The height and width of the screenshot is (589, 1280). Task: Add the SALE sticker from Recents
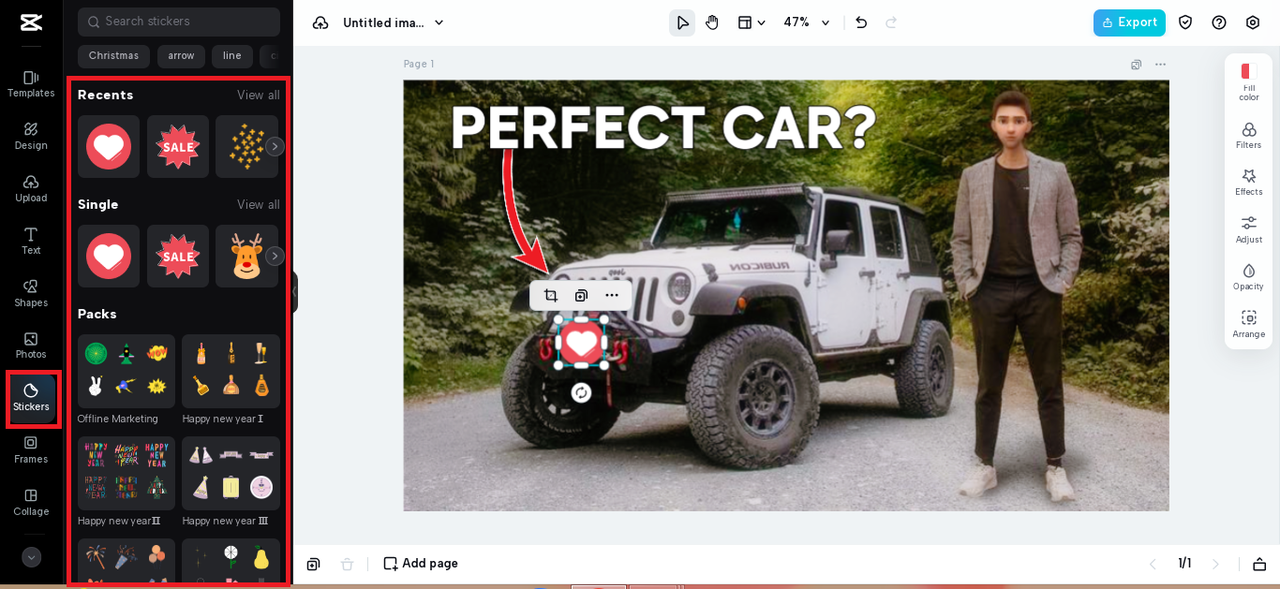pyautogui.click(x=178, y=147)
